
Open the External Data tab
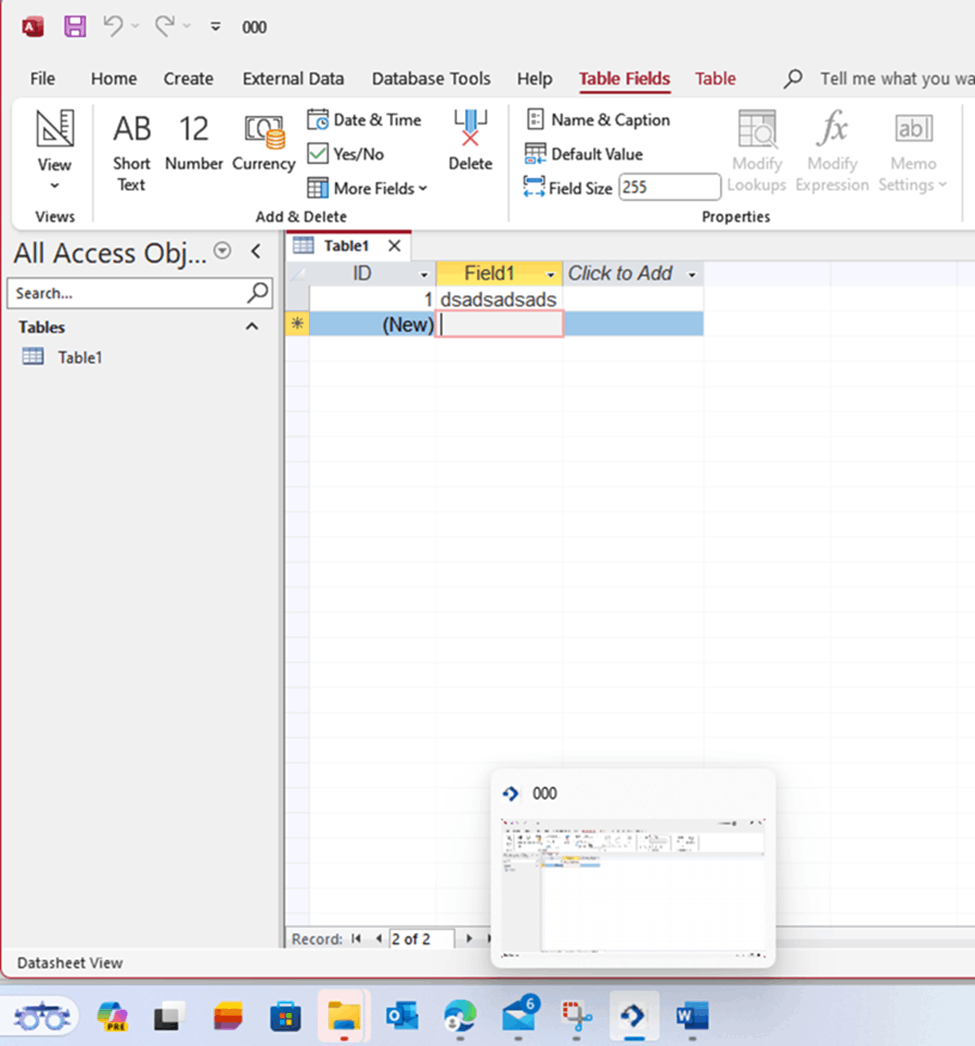293,79
